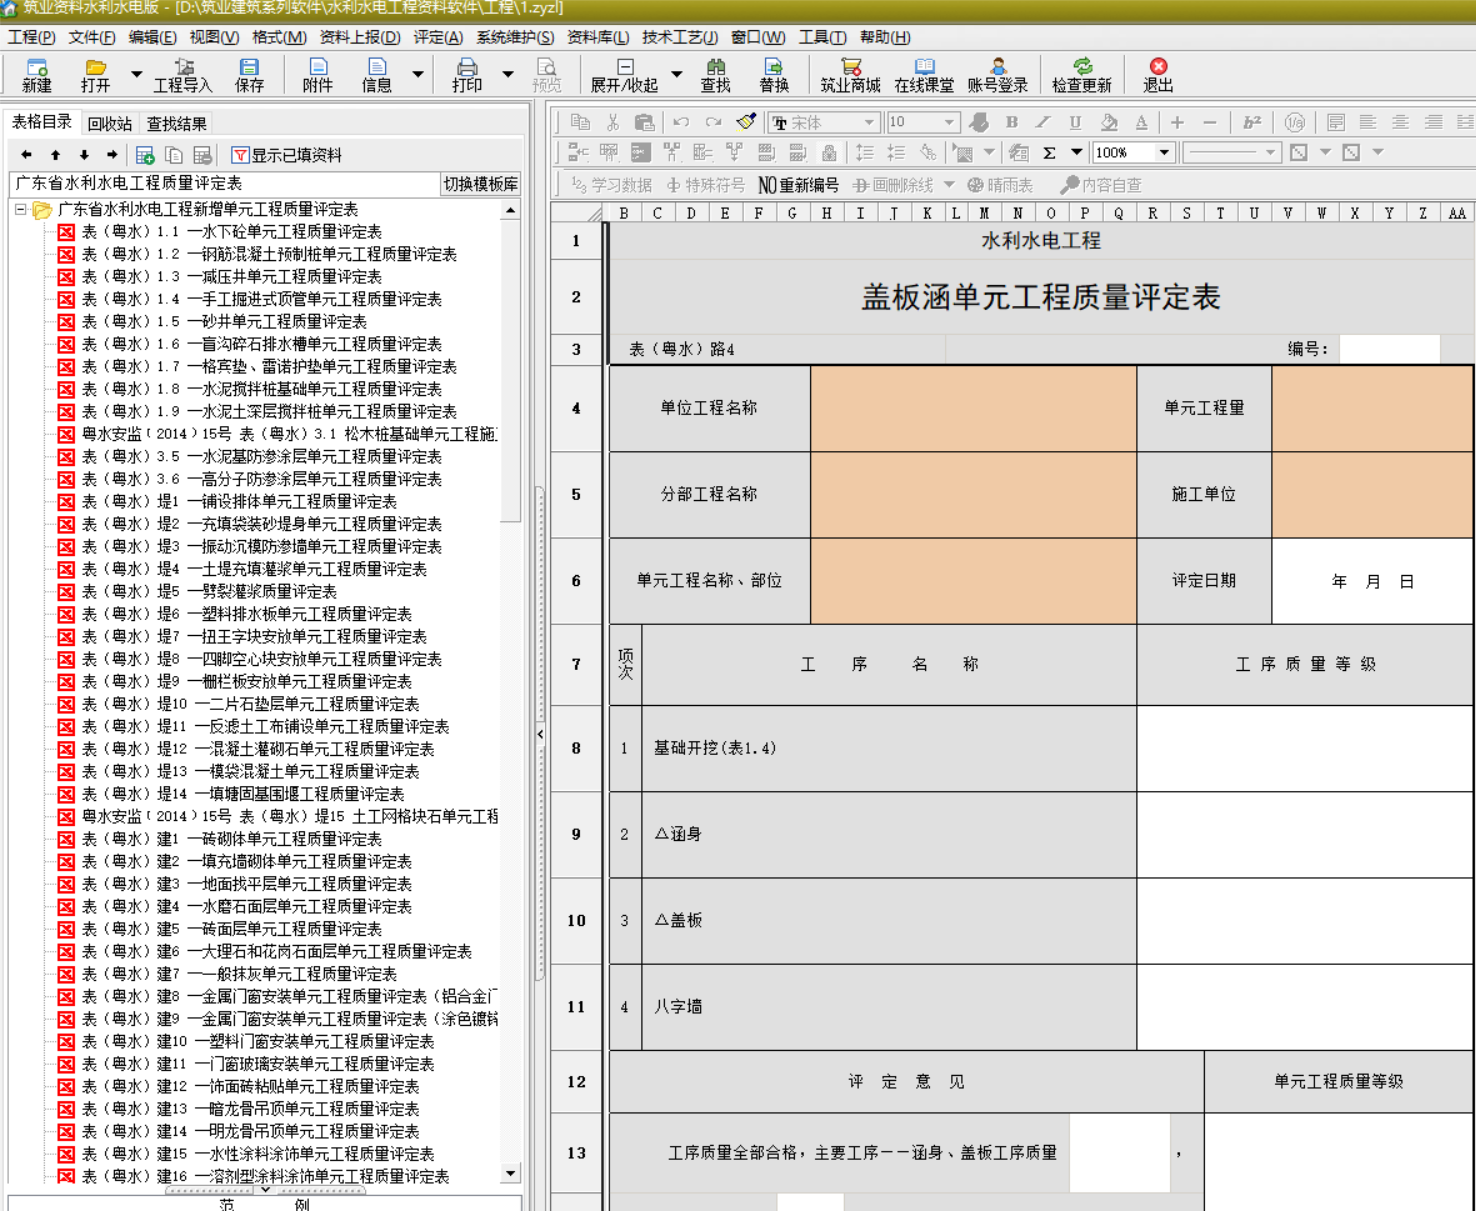Click the NO重新编号 button
Image resolution: width=1476 pixels, height=1211 pixels.
click(x=798, y=185)
